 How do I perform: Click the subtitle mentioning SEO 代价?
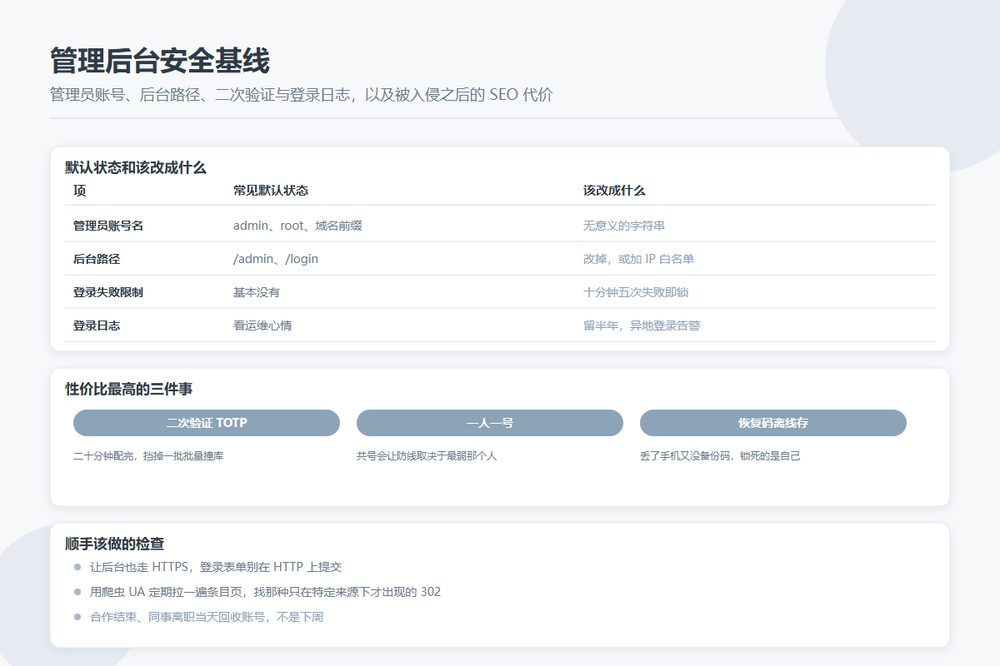click(x=301, y=95)
